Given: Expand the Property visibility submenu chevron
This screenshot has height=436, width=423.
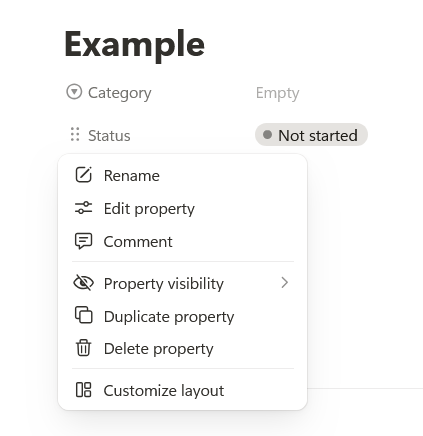Looking at the screenshot, I should click(284, 283).
